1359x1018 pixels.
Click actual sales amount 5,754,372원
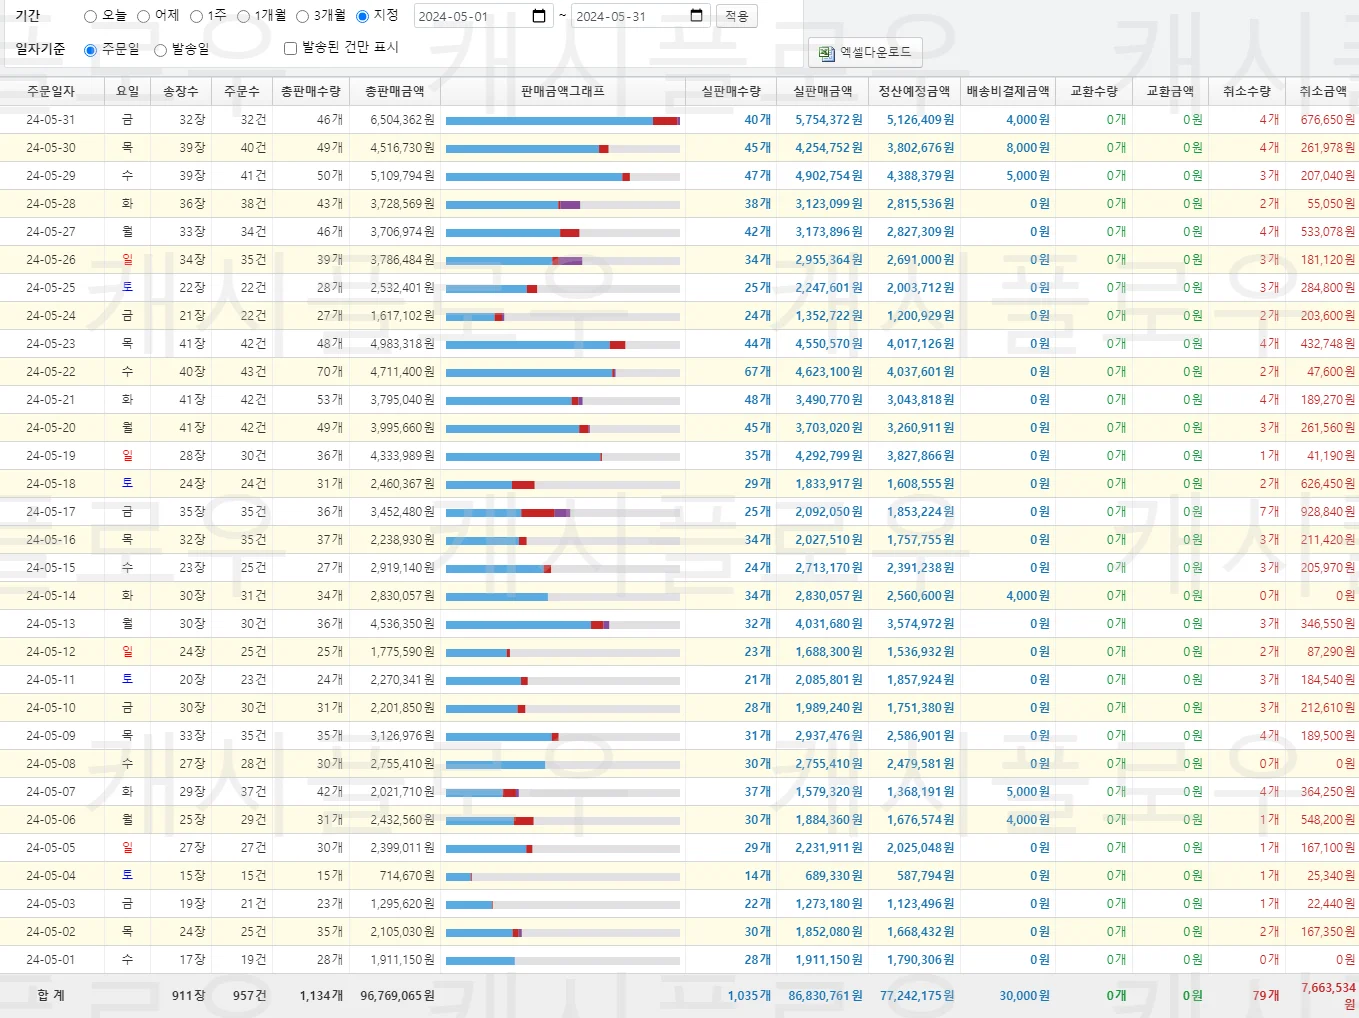tap(829, 120)
